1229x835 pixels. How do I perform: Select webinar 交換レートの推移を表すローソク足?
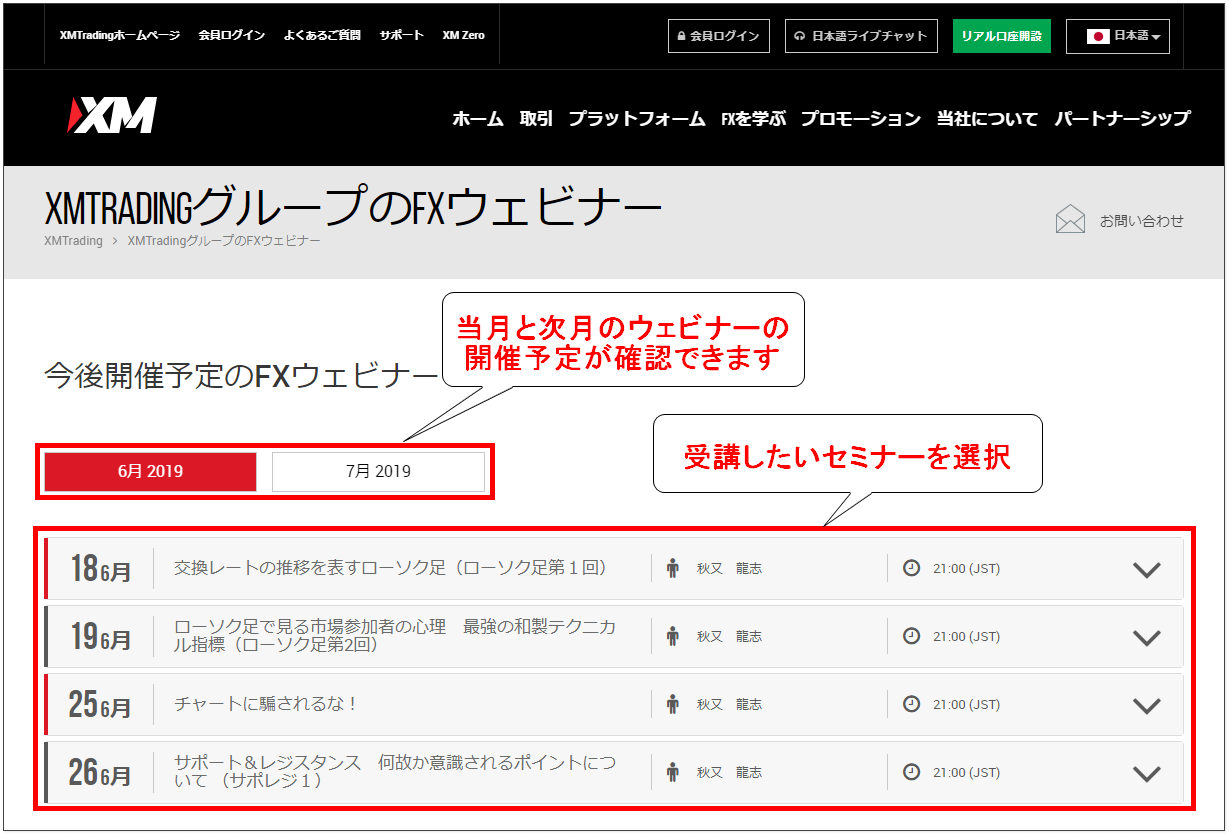(391, 568)
